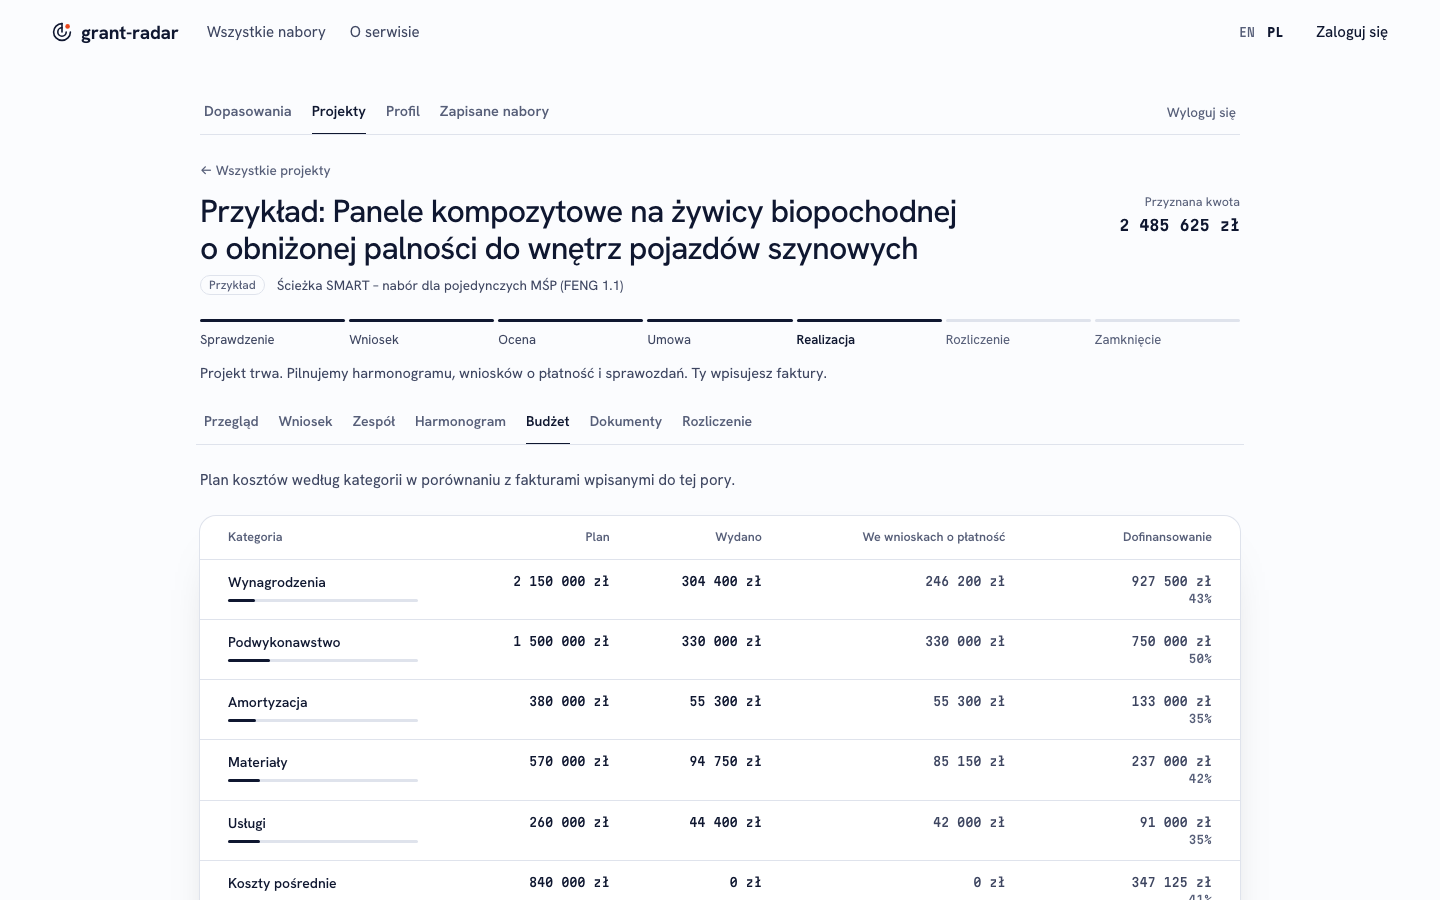
Task: Switch language to PL
Action: pos(1275,32)
